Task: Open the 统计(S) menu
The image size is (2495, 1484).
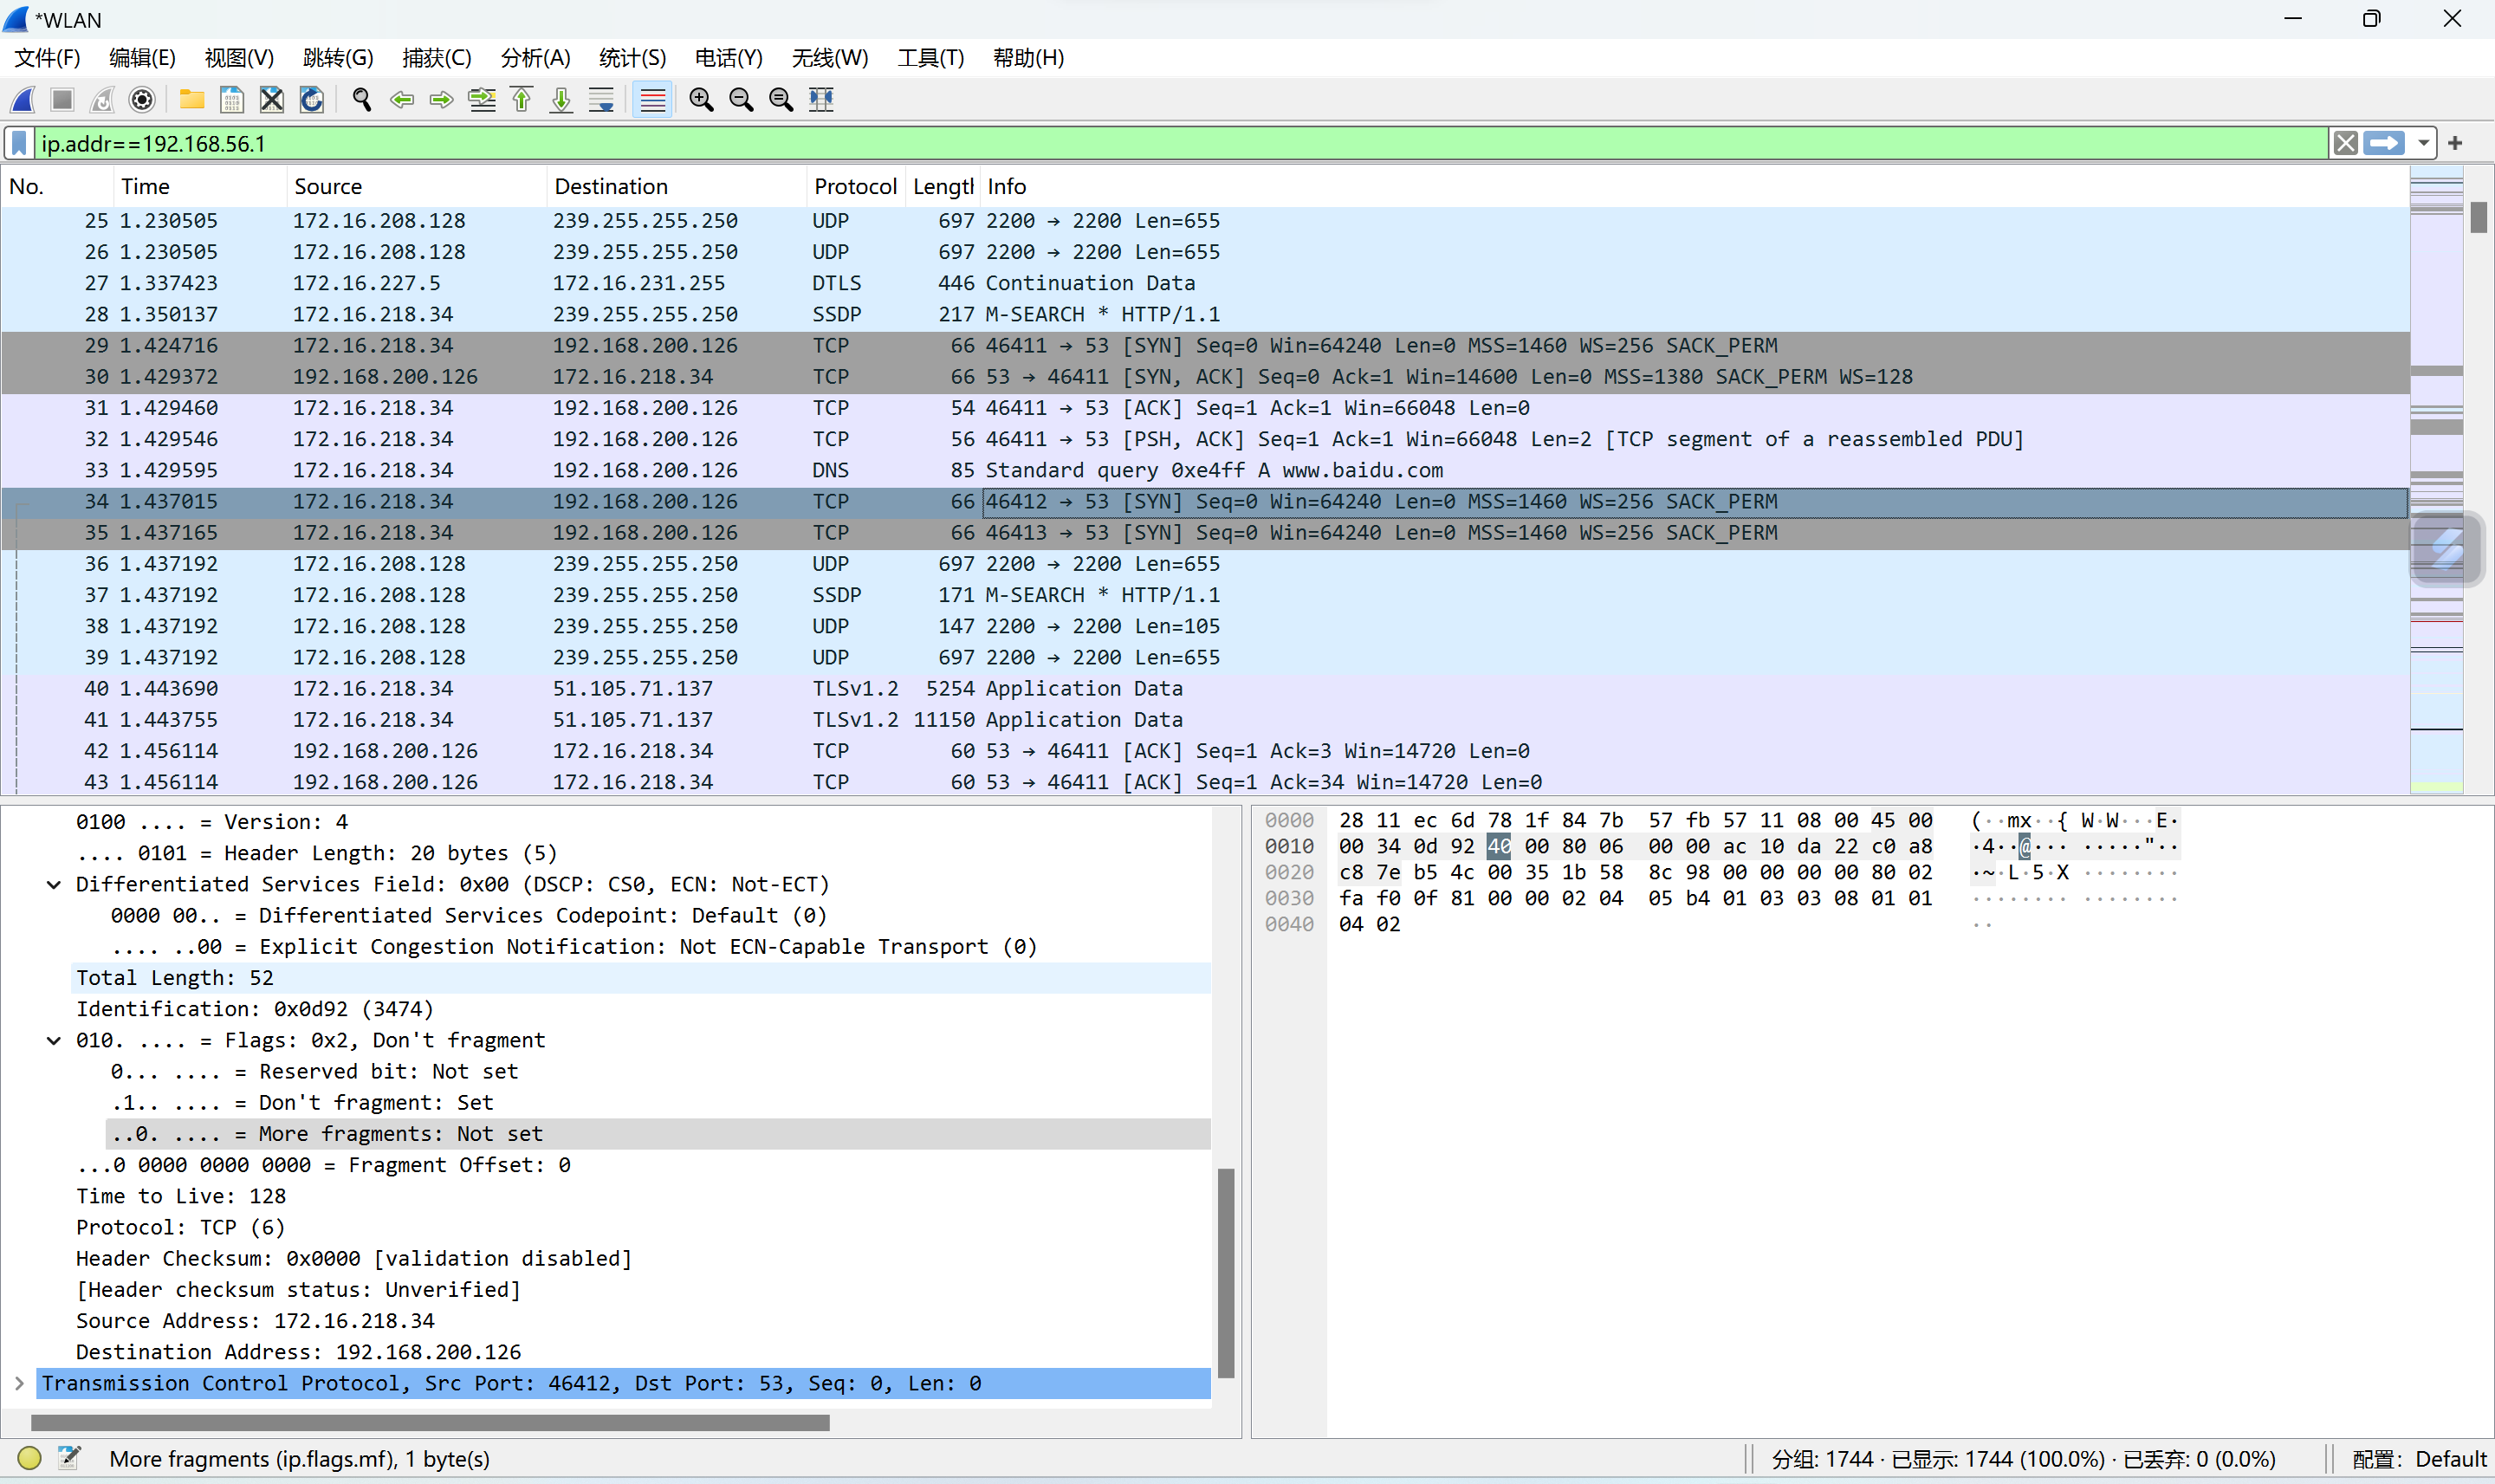Action: click(632, 58)
